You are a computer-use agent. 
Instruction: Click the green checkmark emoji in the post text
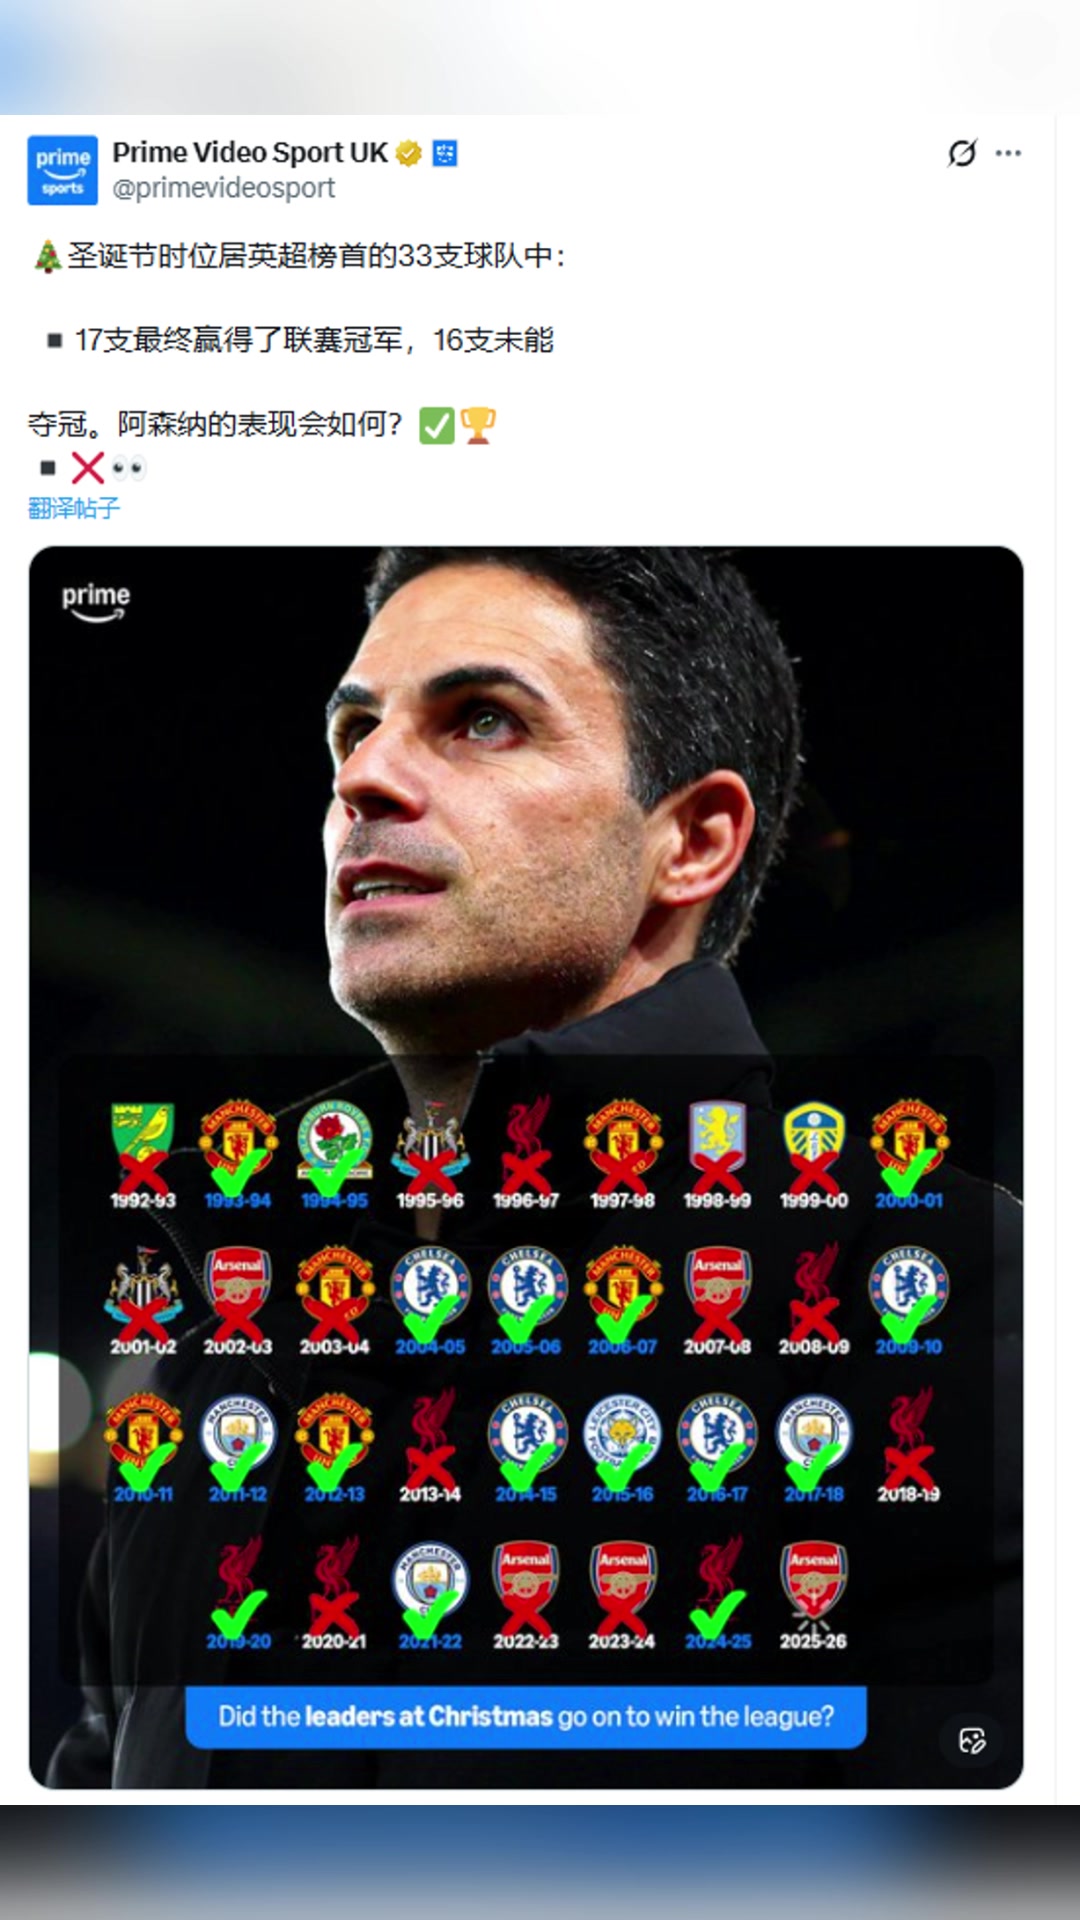click(x=436, y=425)
